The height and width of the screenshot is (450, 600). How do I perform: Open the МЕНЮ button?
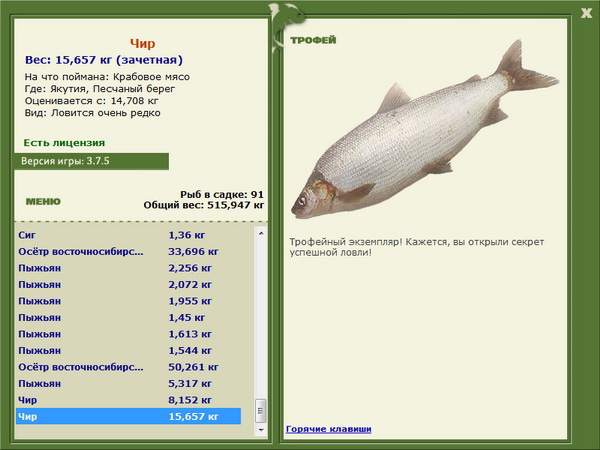coord(43,202)
